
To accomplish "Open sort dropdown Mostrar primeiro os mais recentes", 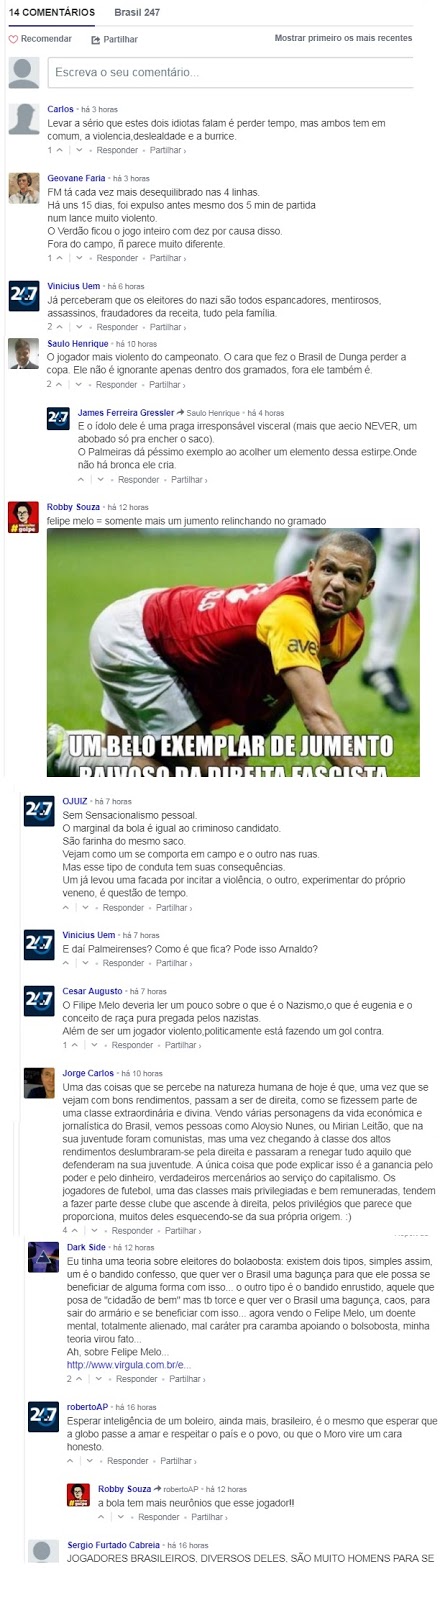I will pyautogui.click(x=343, y=38).
